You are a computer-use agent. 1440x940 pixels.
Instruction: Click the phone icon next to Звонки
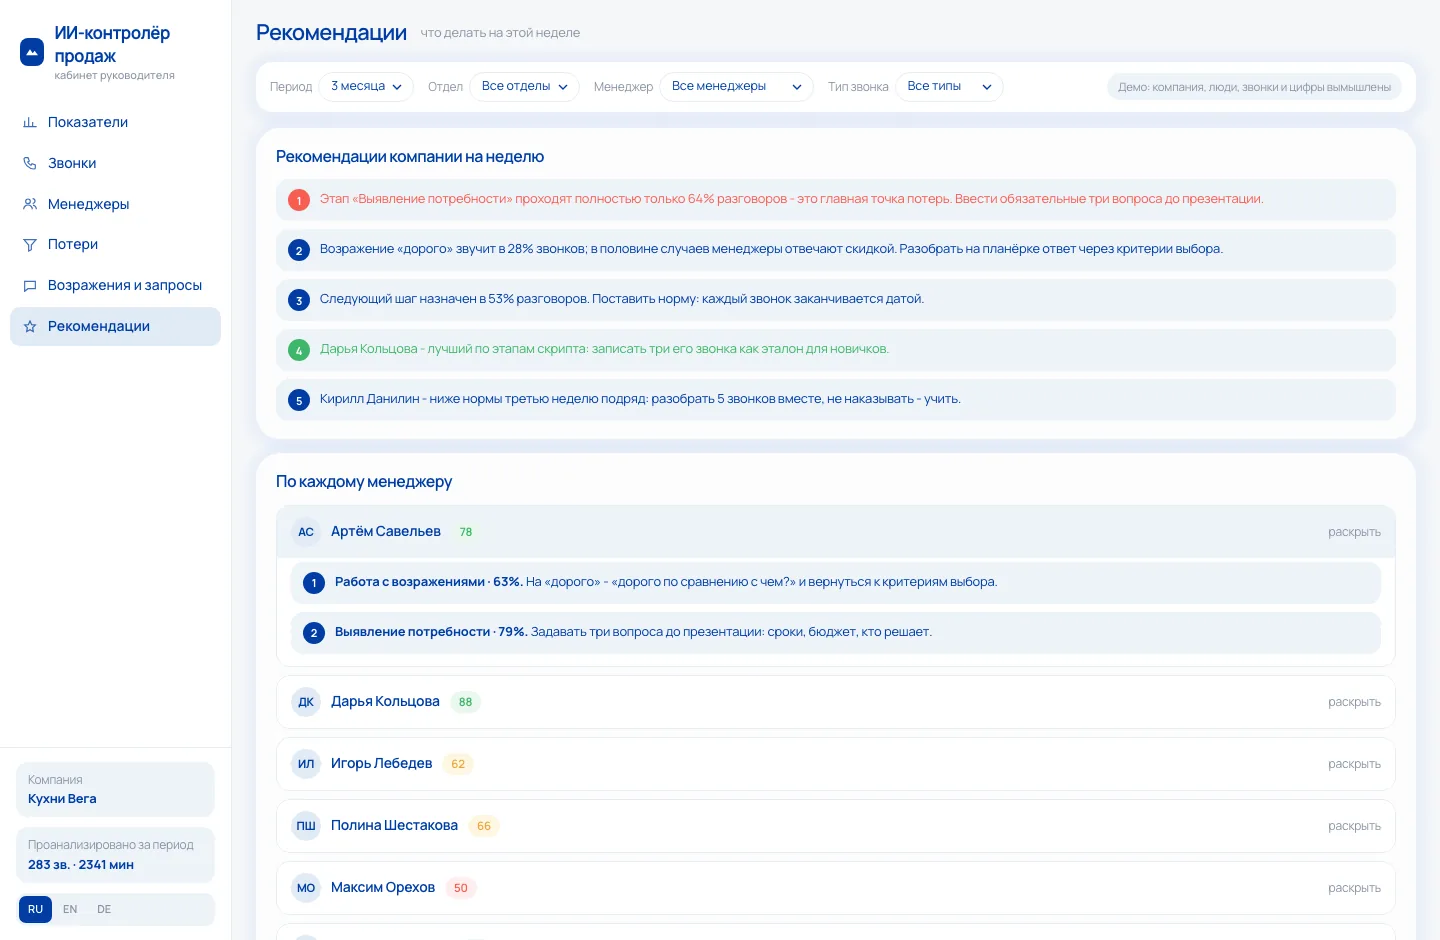(30, 163)
